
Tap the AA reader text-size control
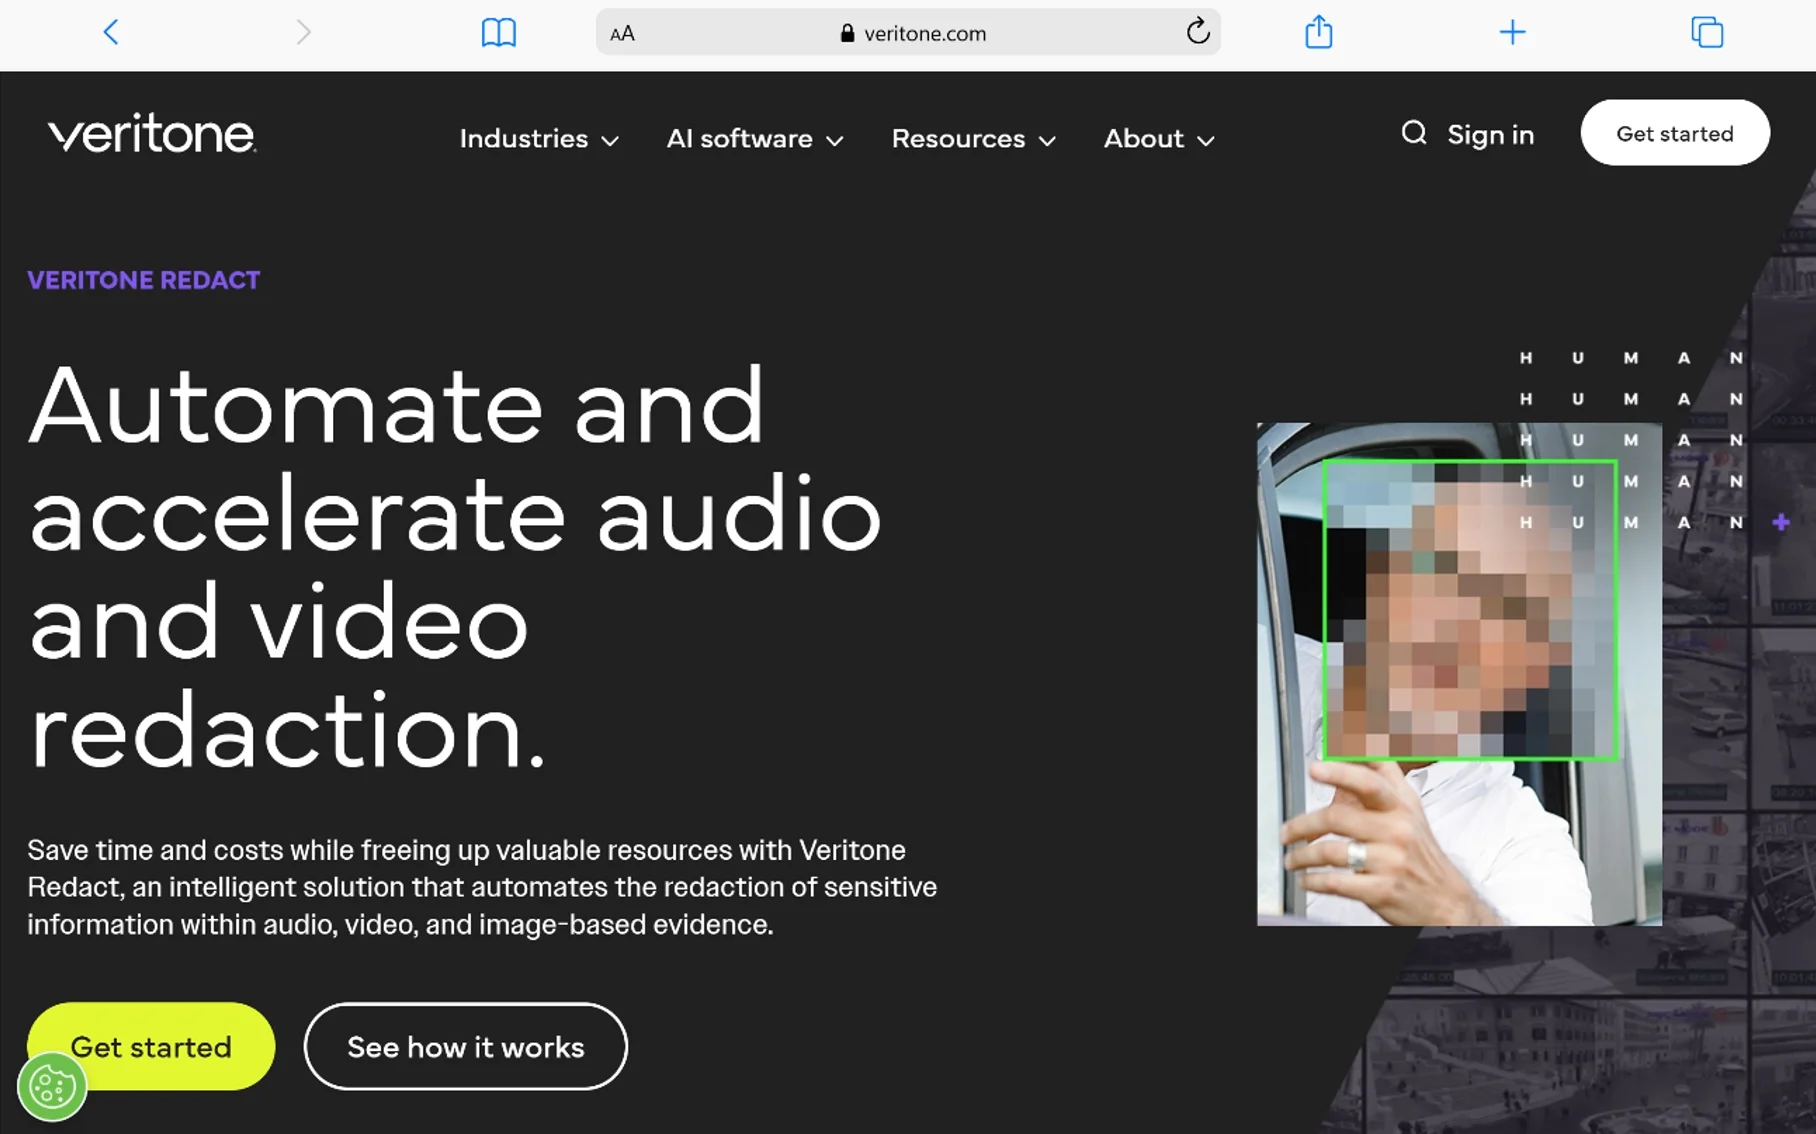click(x=622, y=33)
